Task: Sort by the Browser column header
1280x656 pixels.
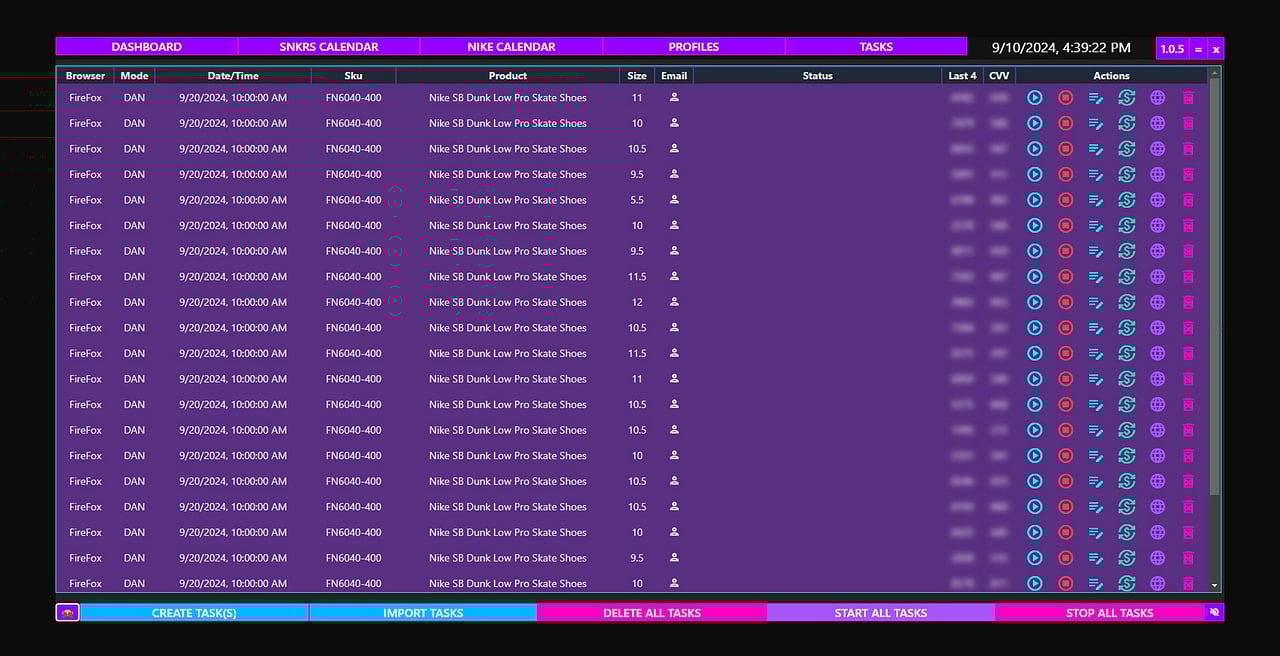Action: pyautogui.click(x=85, y=75)
